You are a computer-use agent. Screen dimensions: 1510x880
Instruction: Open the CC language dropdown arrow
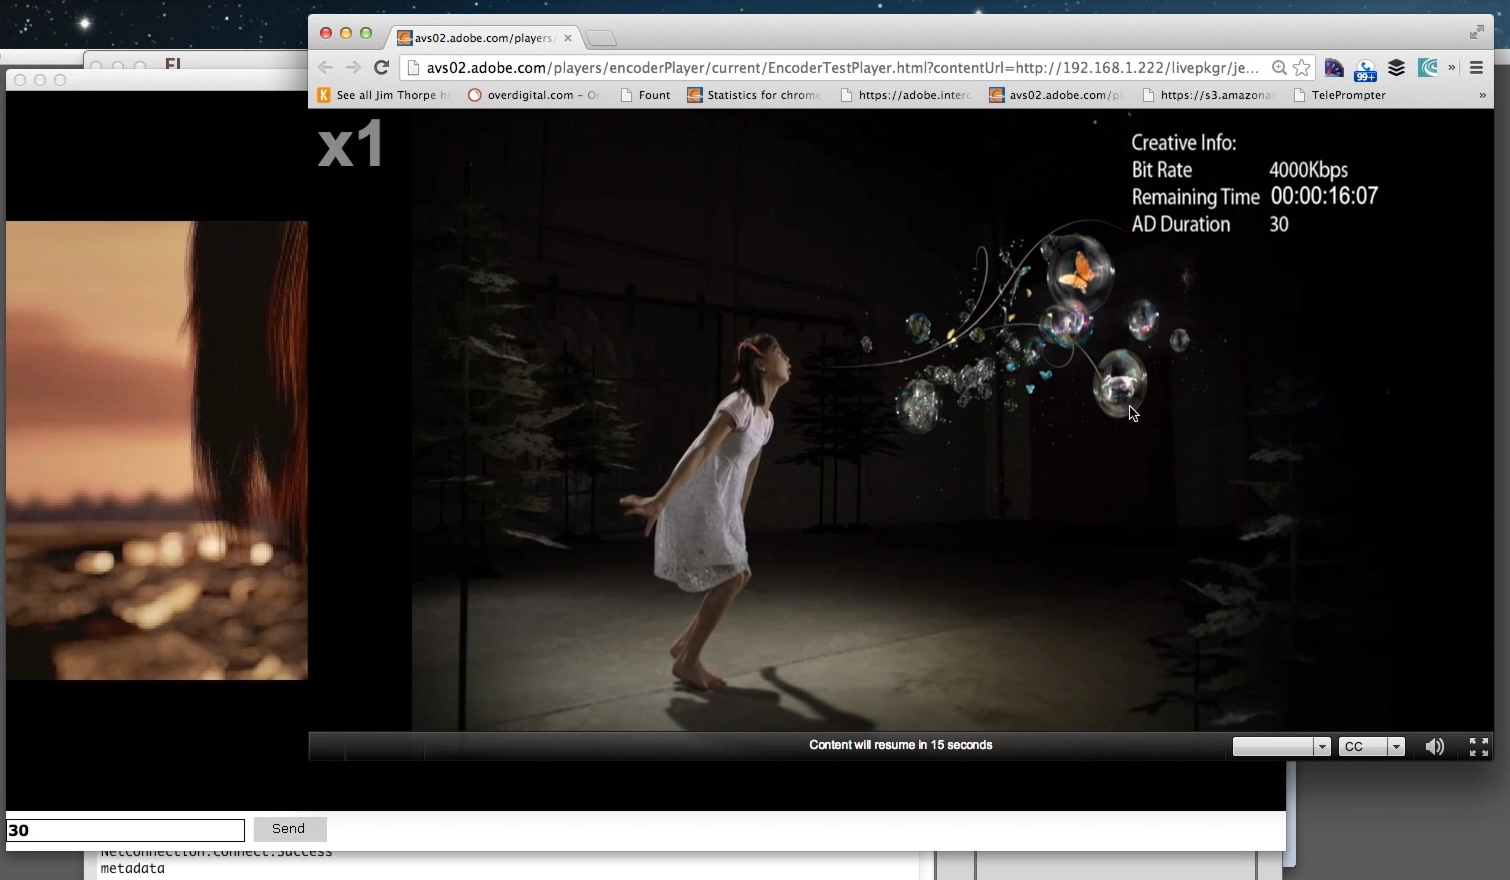coord(1397,746)
